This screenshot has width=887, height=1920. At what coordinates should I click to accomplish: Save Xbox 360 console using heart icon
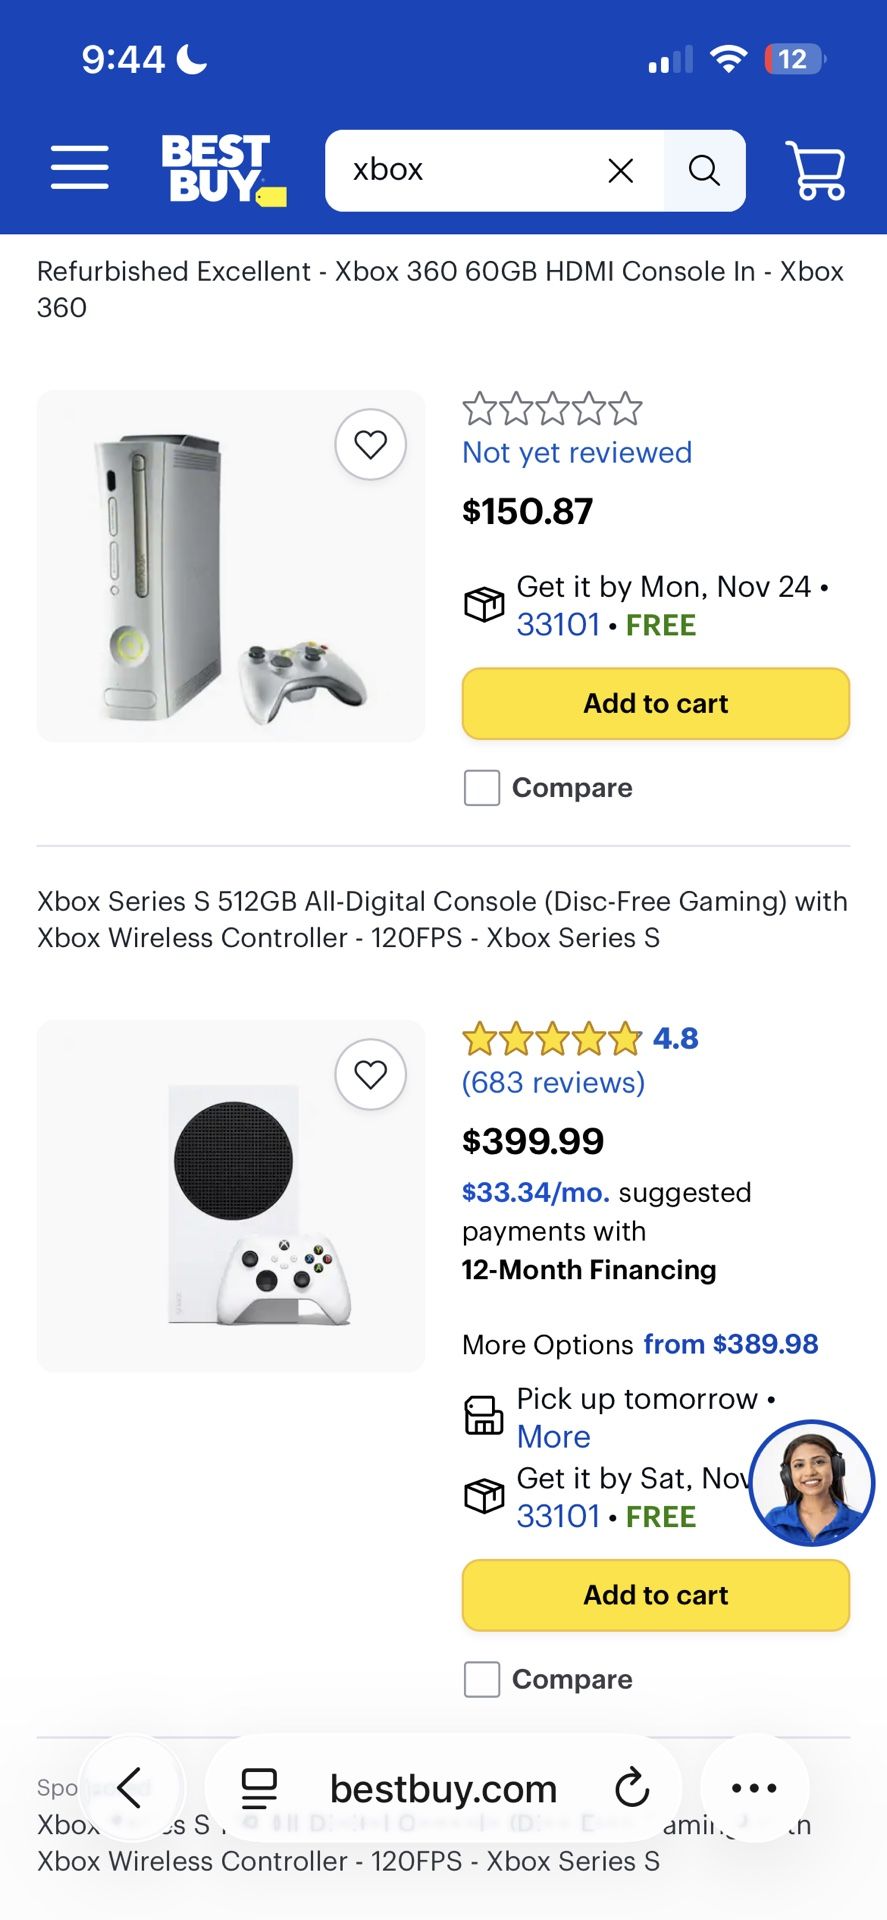[x=371, y=445]
